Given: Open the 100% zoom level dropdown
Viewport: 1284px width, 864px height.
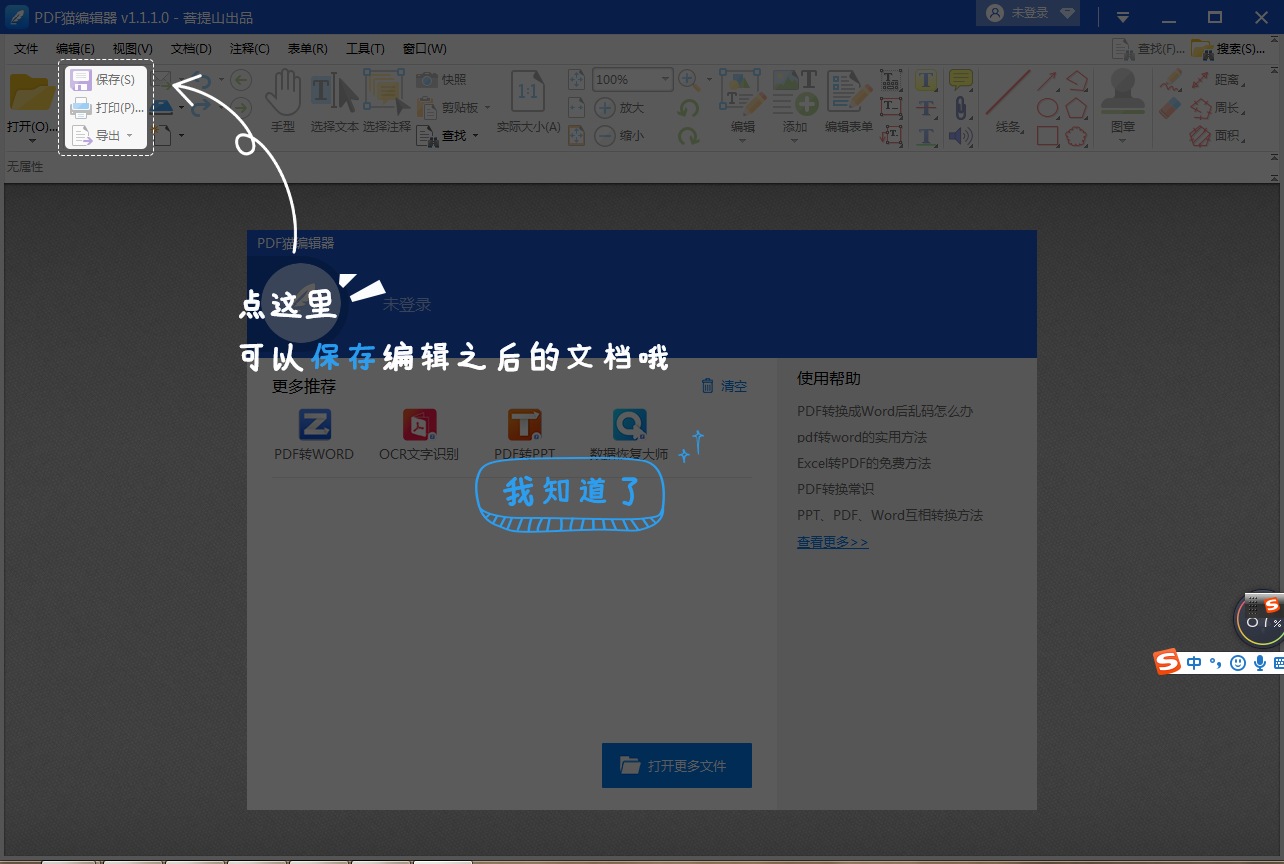Looking at the screenshot, I should coord(632,79).
